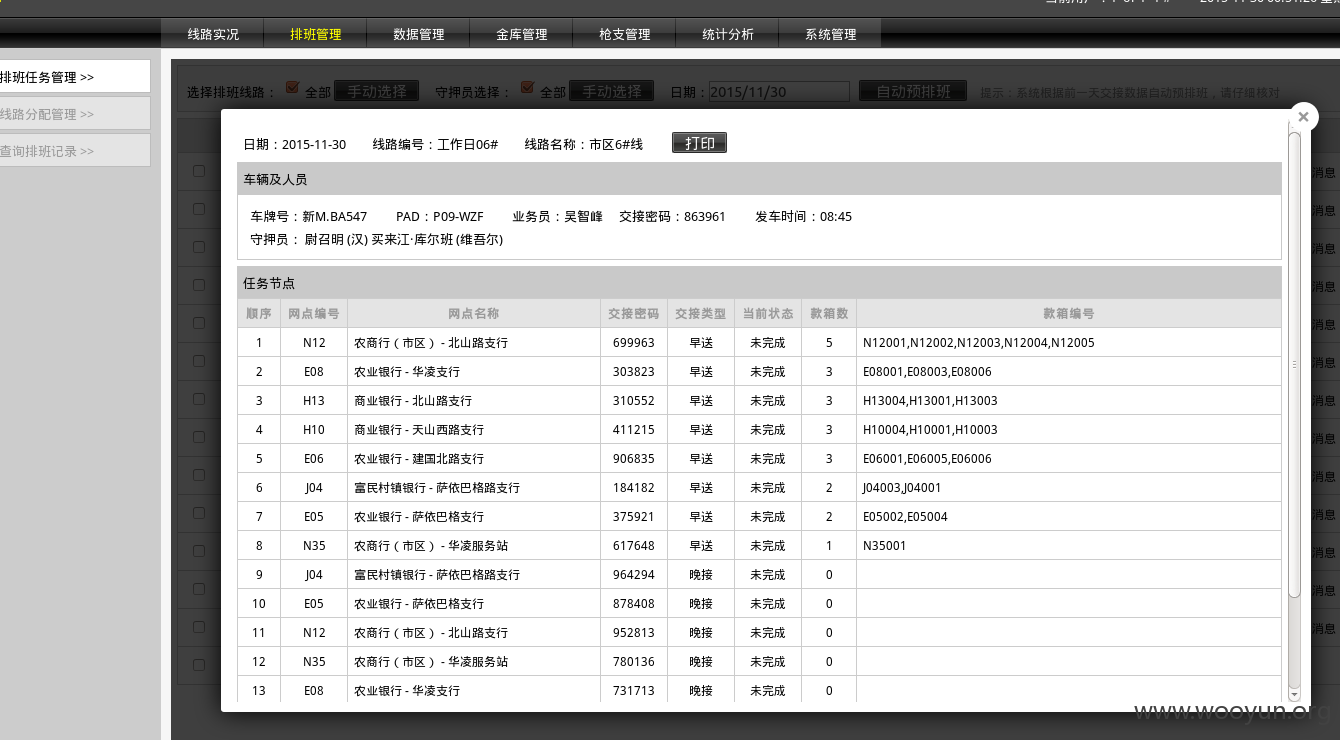Expand 线路分配管理 sidebar item
The width and height of the screenshot is (1340, 740).
[74, 114]
